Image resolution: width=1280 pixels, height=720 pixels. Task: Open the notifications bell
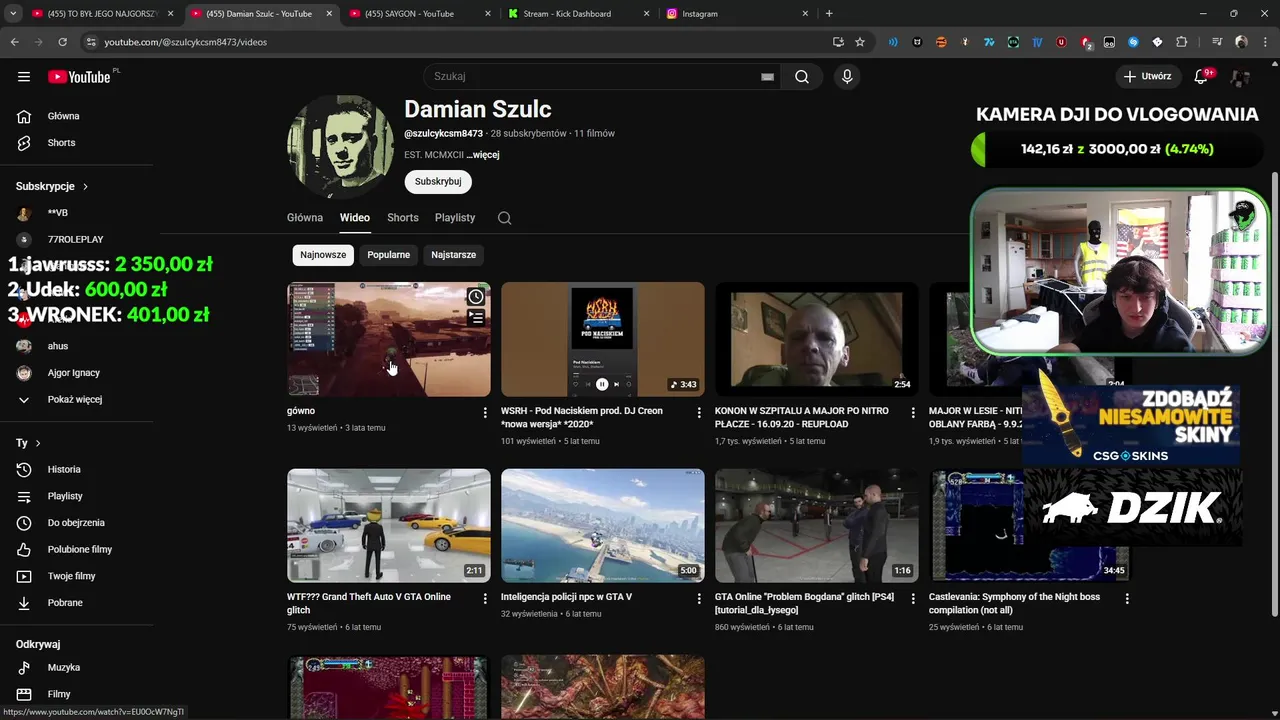point(1202,77)
